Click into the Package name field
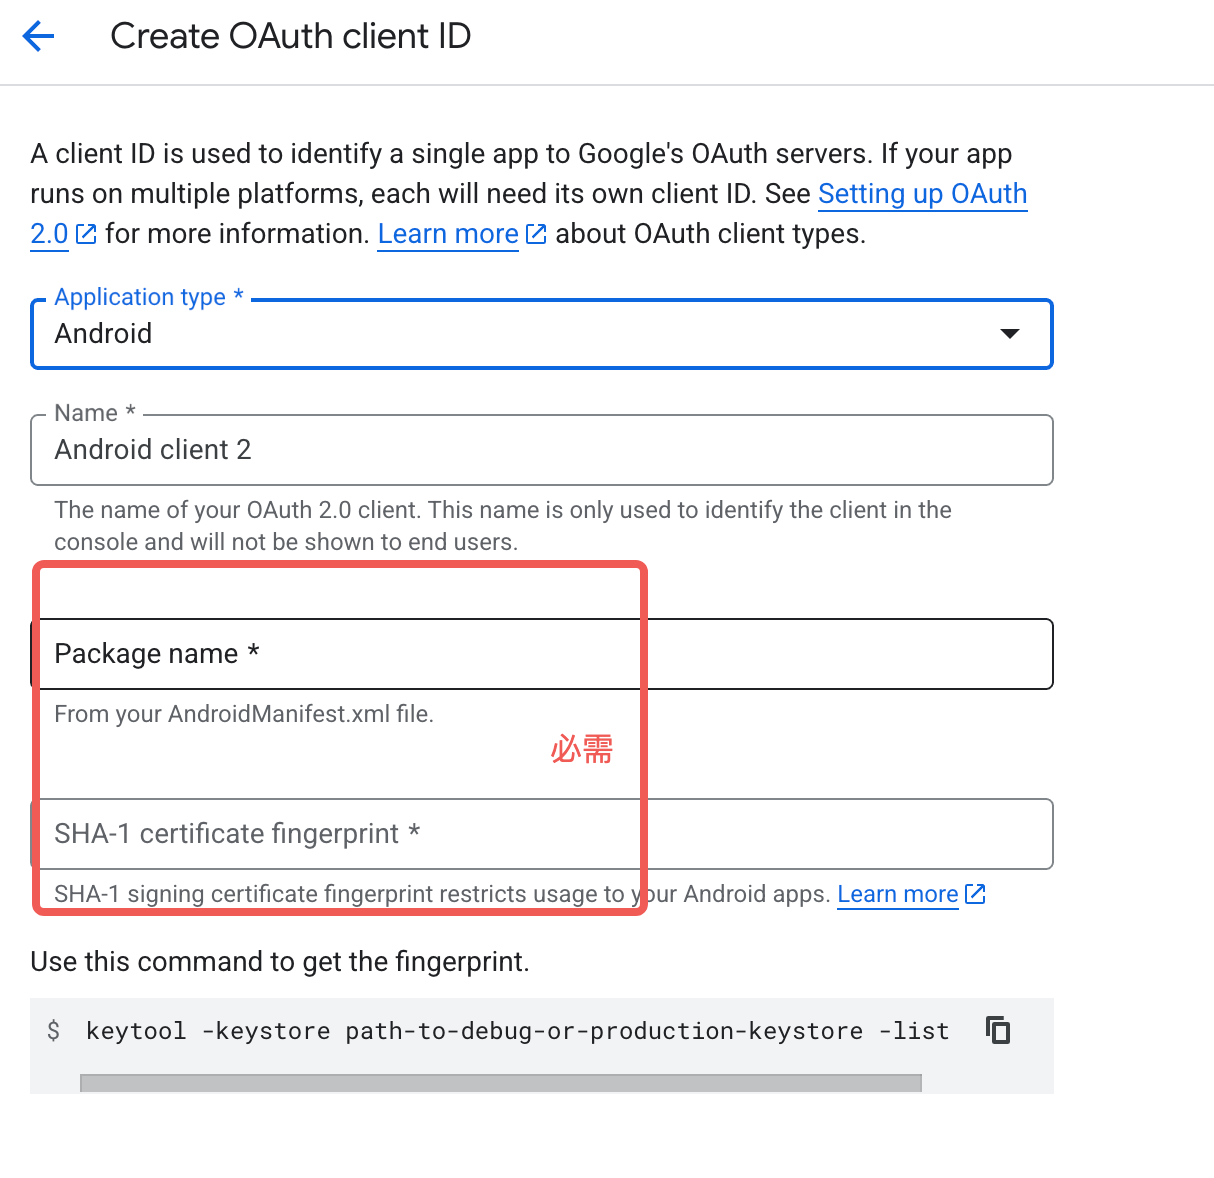The image size is (1214, 1178). pyautogui.click(x=540, y=654)
